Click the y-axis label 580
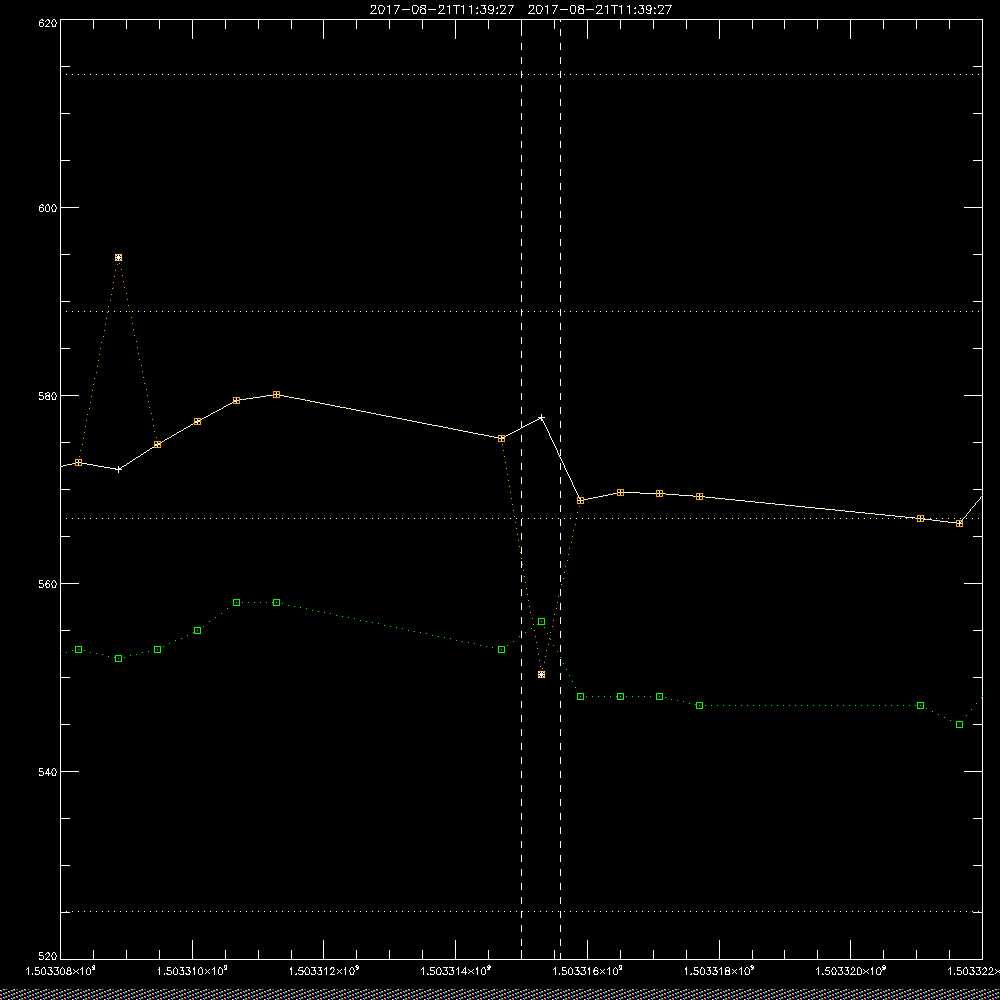The height and width of the screenshot is (1000, 1000). click(49, 395)
